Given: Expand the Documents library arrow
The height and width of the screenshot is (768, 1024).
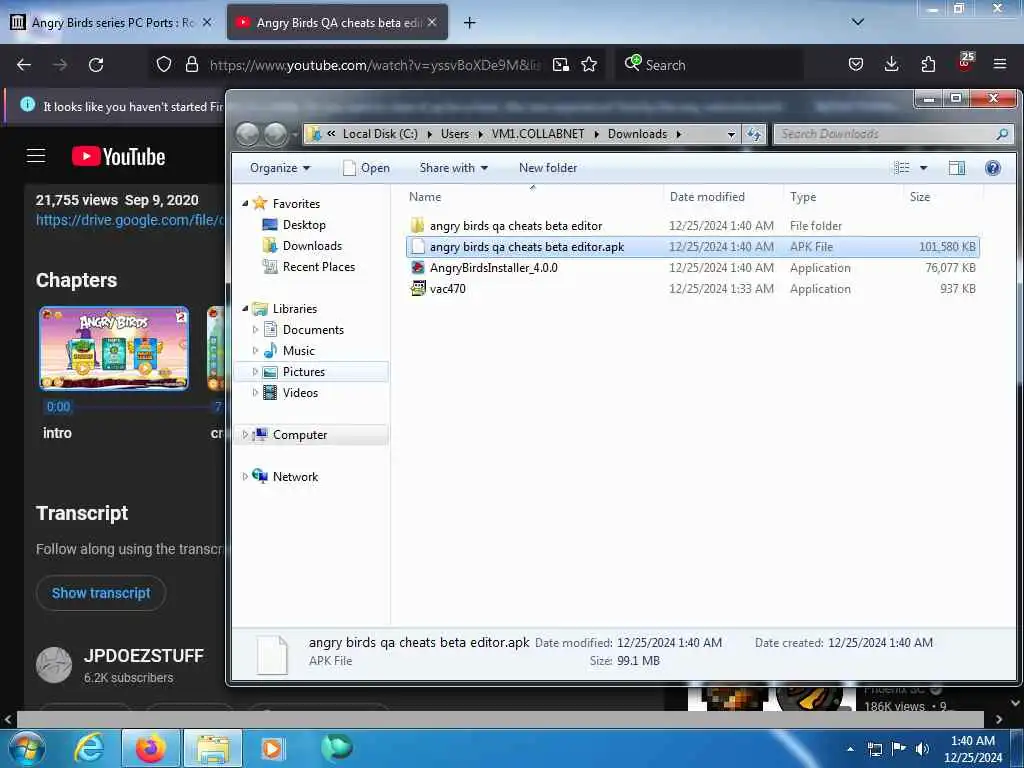Looking at the screenshot, I should (255, 330).
